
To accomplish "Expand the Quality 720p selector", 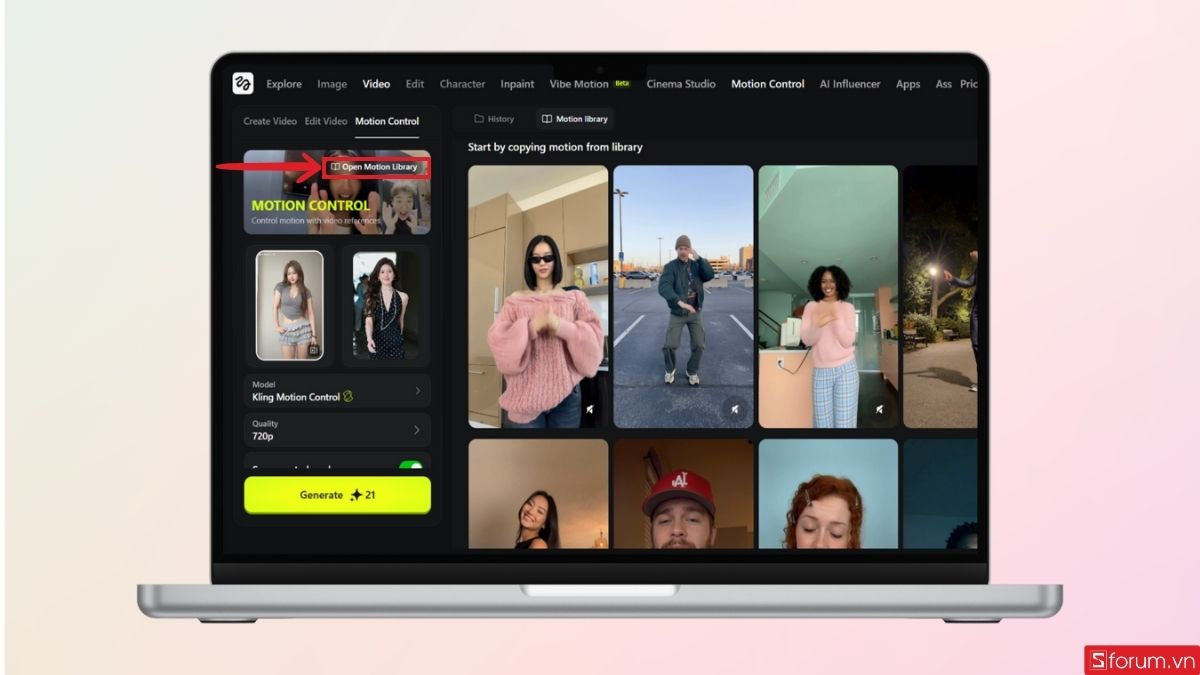I will [x=337, y=430].
